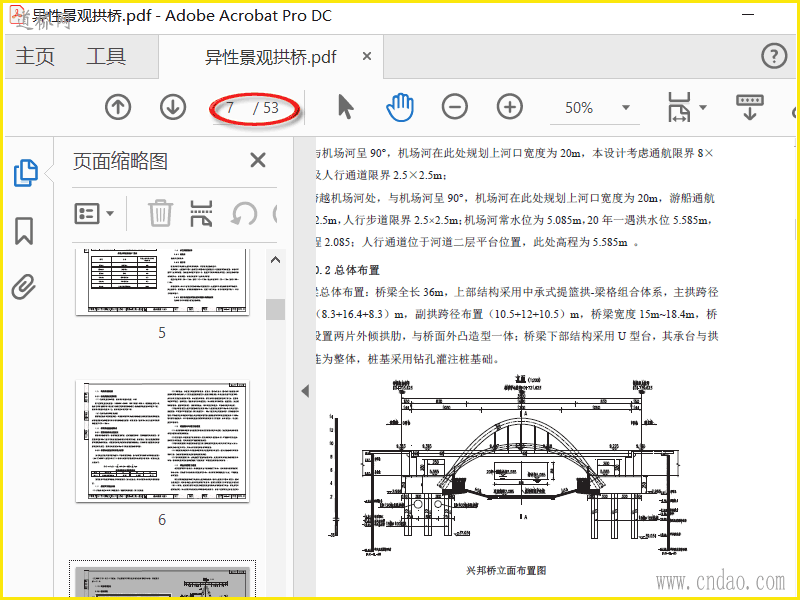
Task: Open page thumbnails panel icon
Action: [25, 172]
